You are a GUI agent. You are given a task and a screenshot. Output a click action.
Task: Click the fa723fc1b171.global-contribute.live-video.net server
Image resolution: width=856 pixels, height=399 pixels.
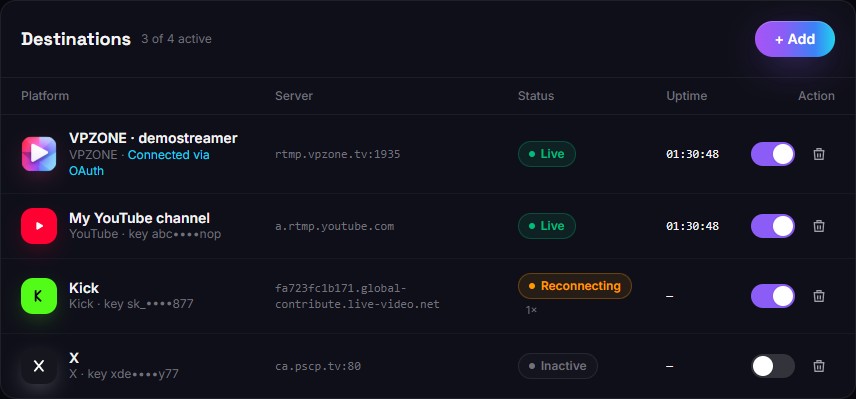(x=357, y=296)
